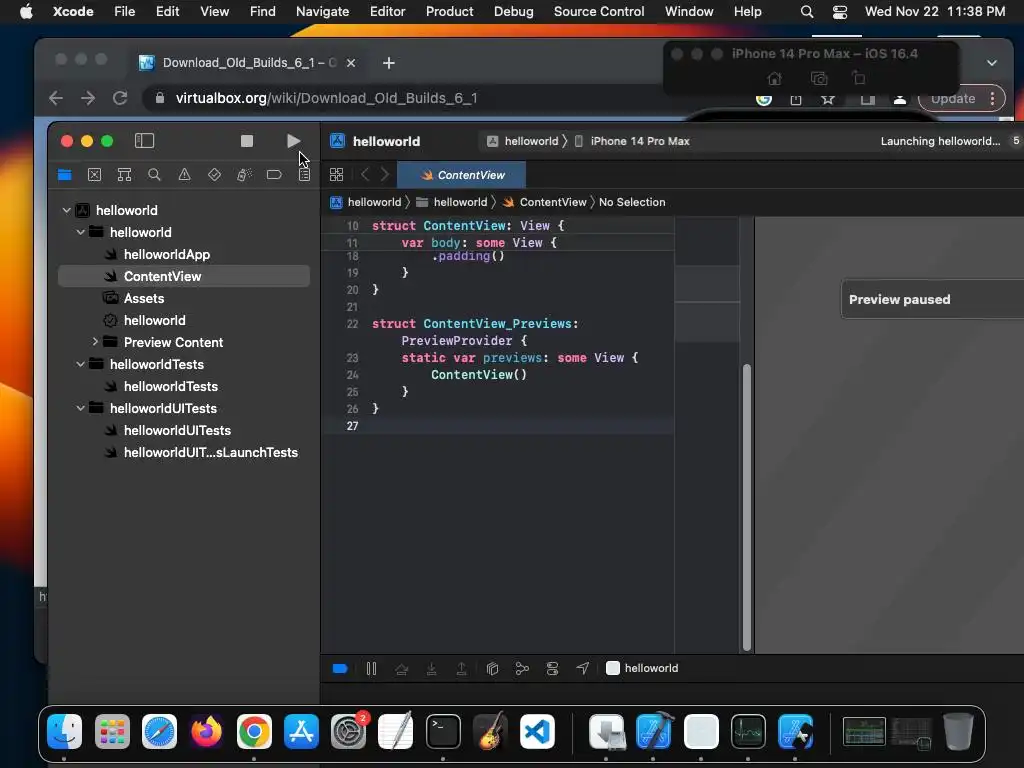1024x768 pixels.
Task: Step over in debug bar
Action: pyautogui.click(x=402, y=668)
